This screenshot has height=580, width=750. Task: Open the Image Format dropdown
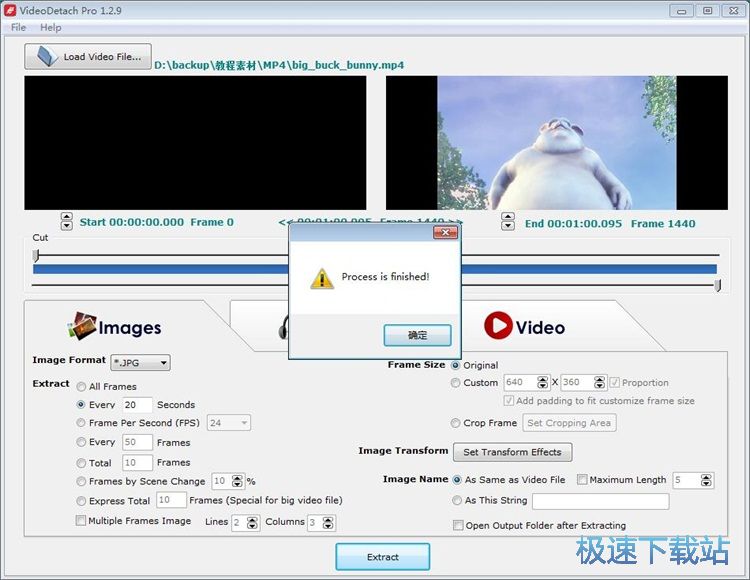(x=140, y=363)
